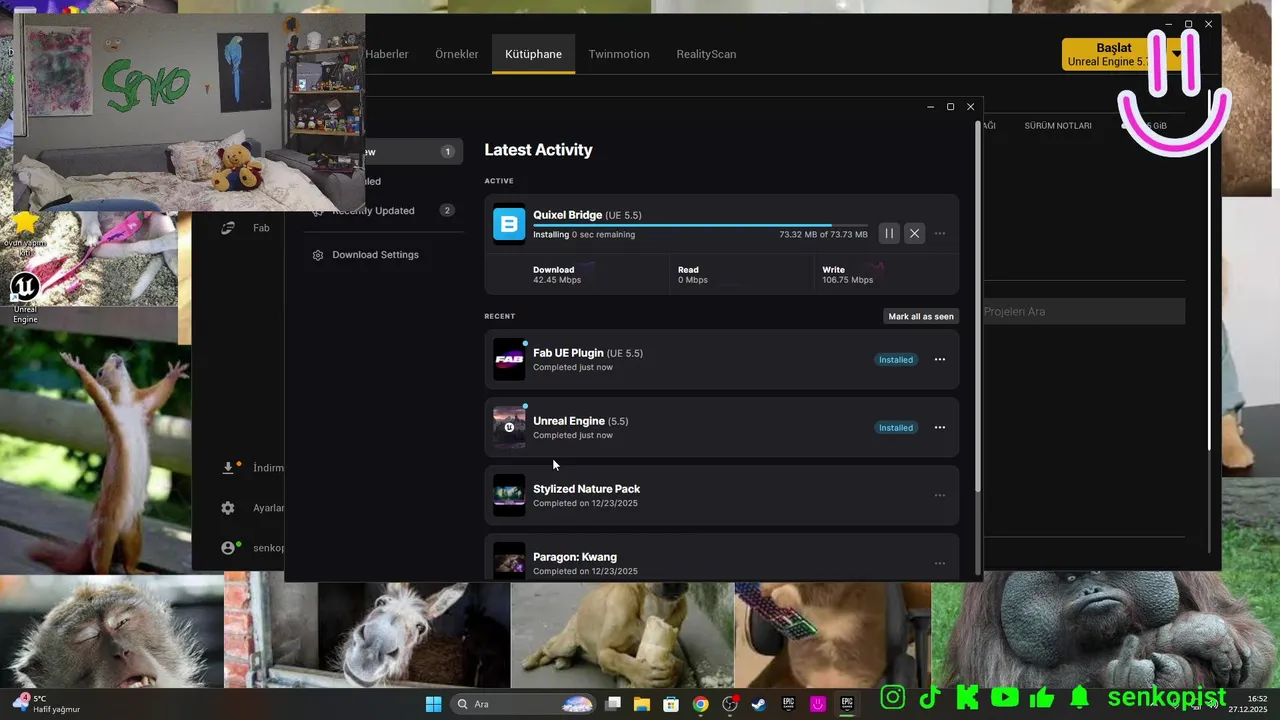Open the RealityScan tab
1280x720 pixels.
click(706, 54)
